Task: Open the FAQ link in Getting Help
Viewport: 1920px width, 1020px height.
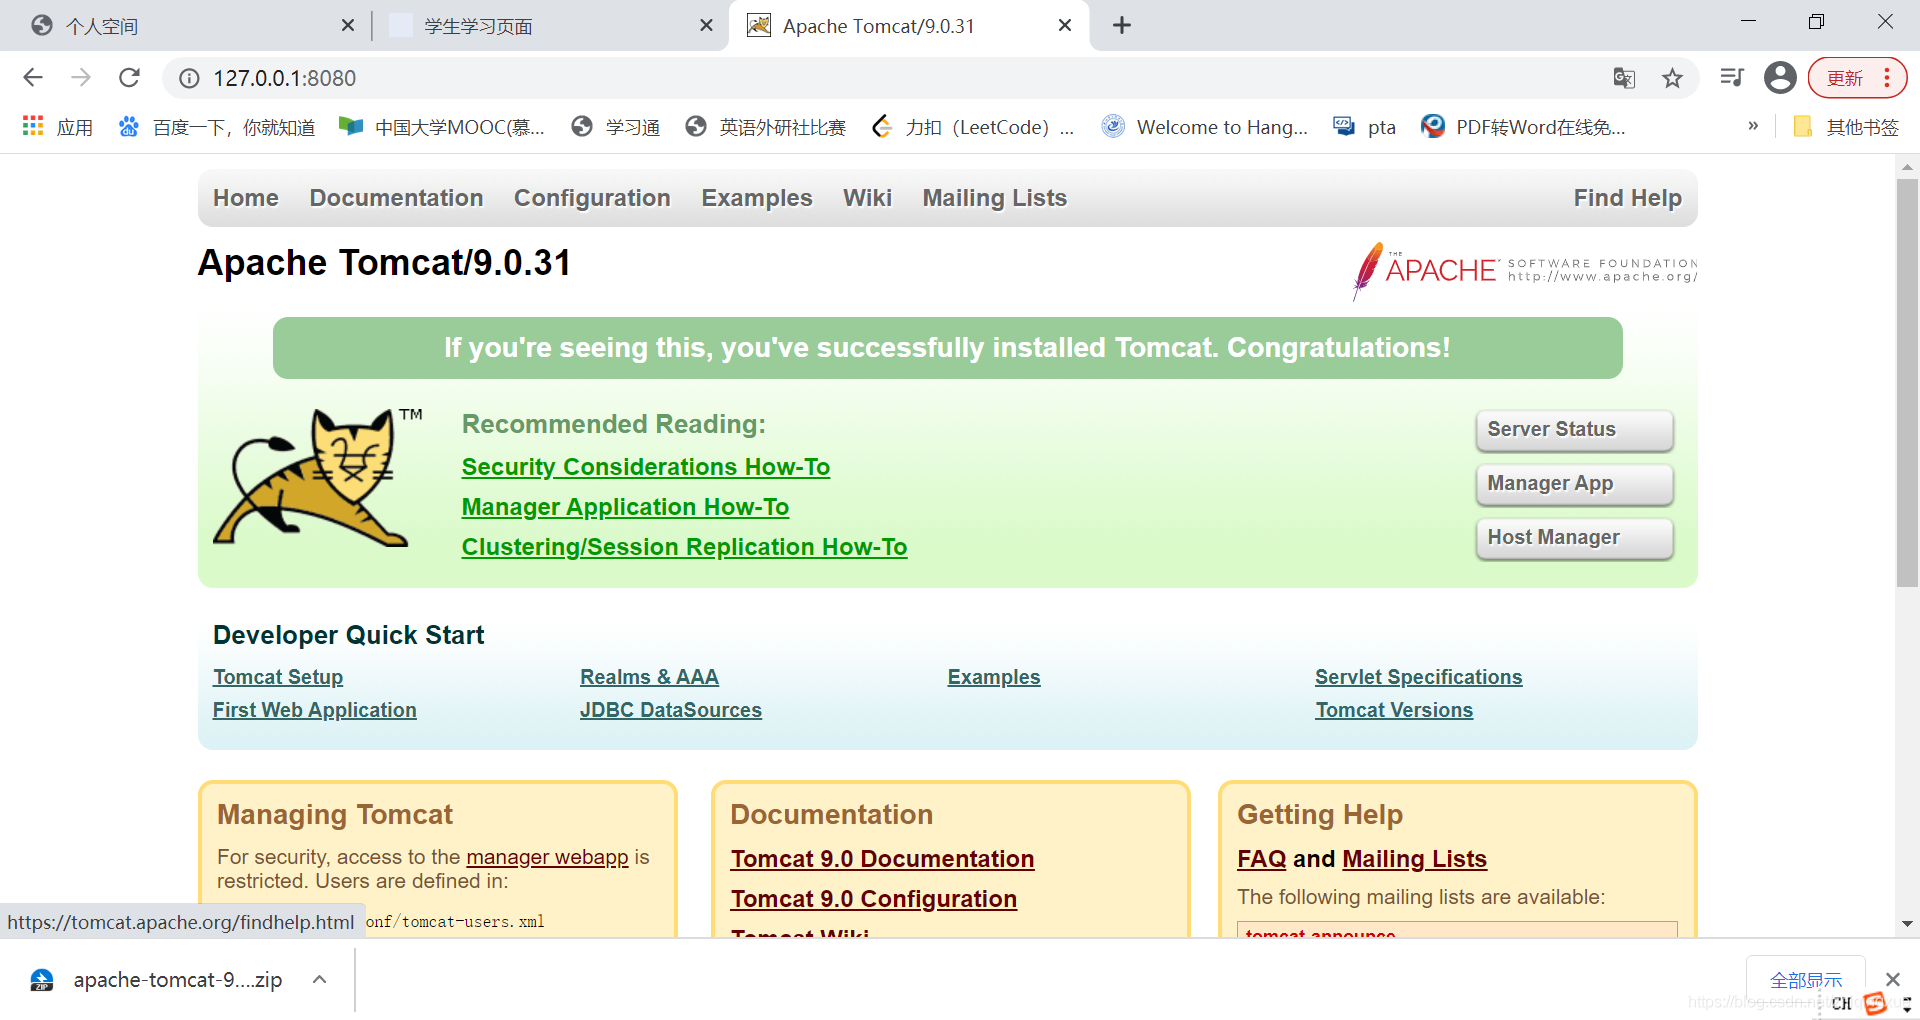Action: [x=1262, y=859]
